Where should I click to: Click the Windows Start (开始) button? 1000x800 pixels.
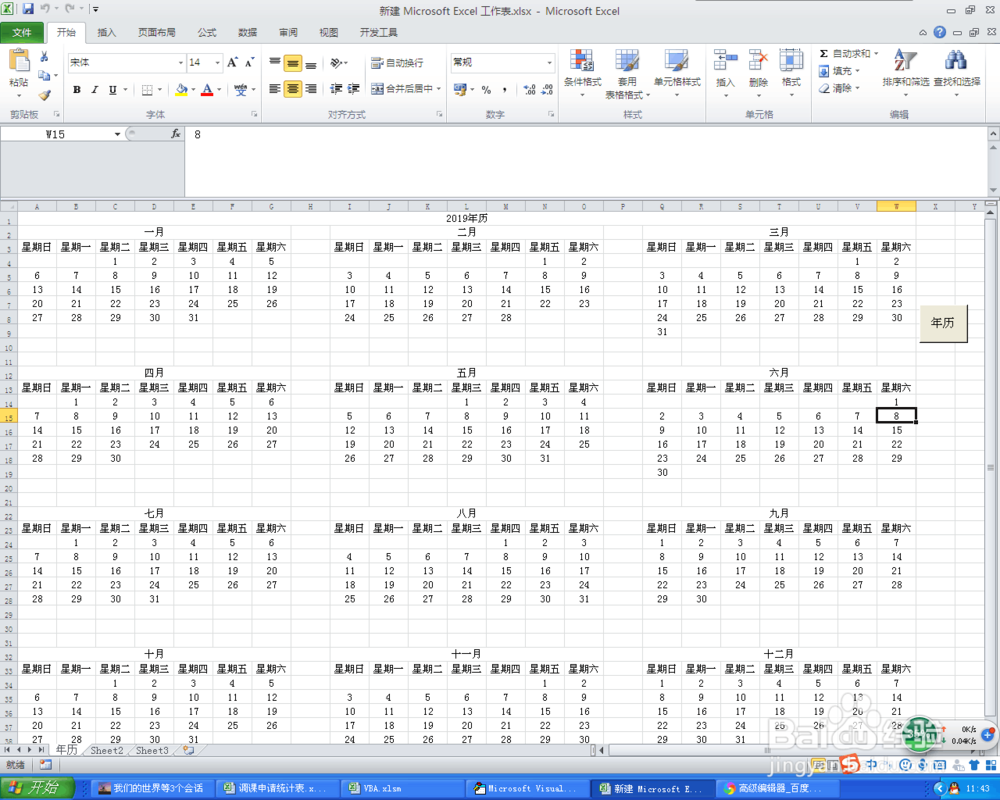pos(36,788)
